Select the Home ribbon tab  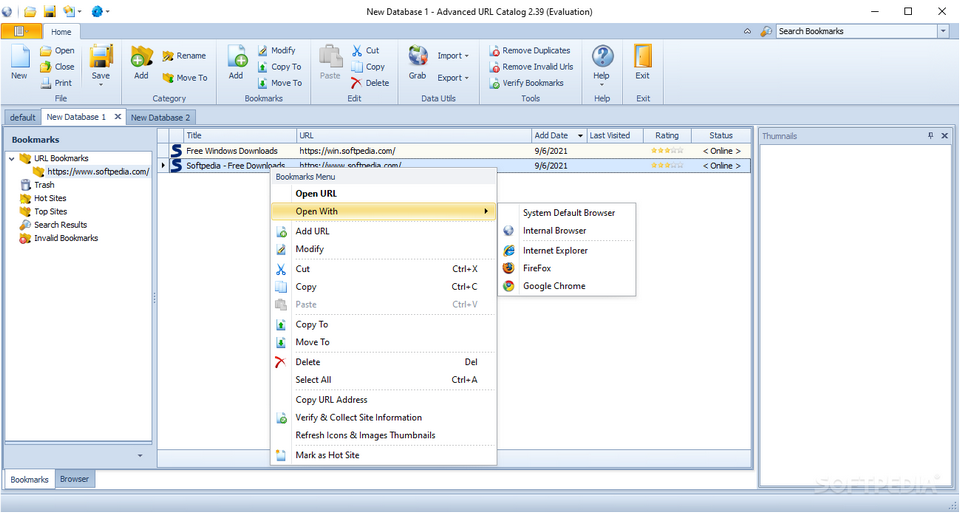click(61, 32)
